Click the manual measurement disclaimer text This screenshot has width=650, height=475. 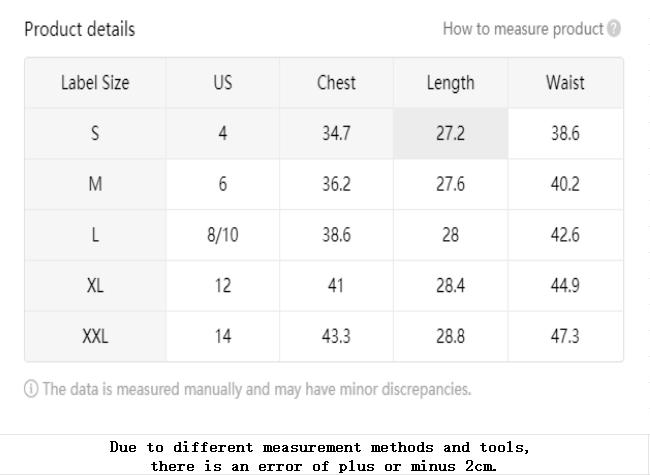click(257, 389)
